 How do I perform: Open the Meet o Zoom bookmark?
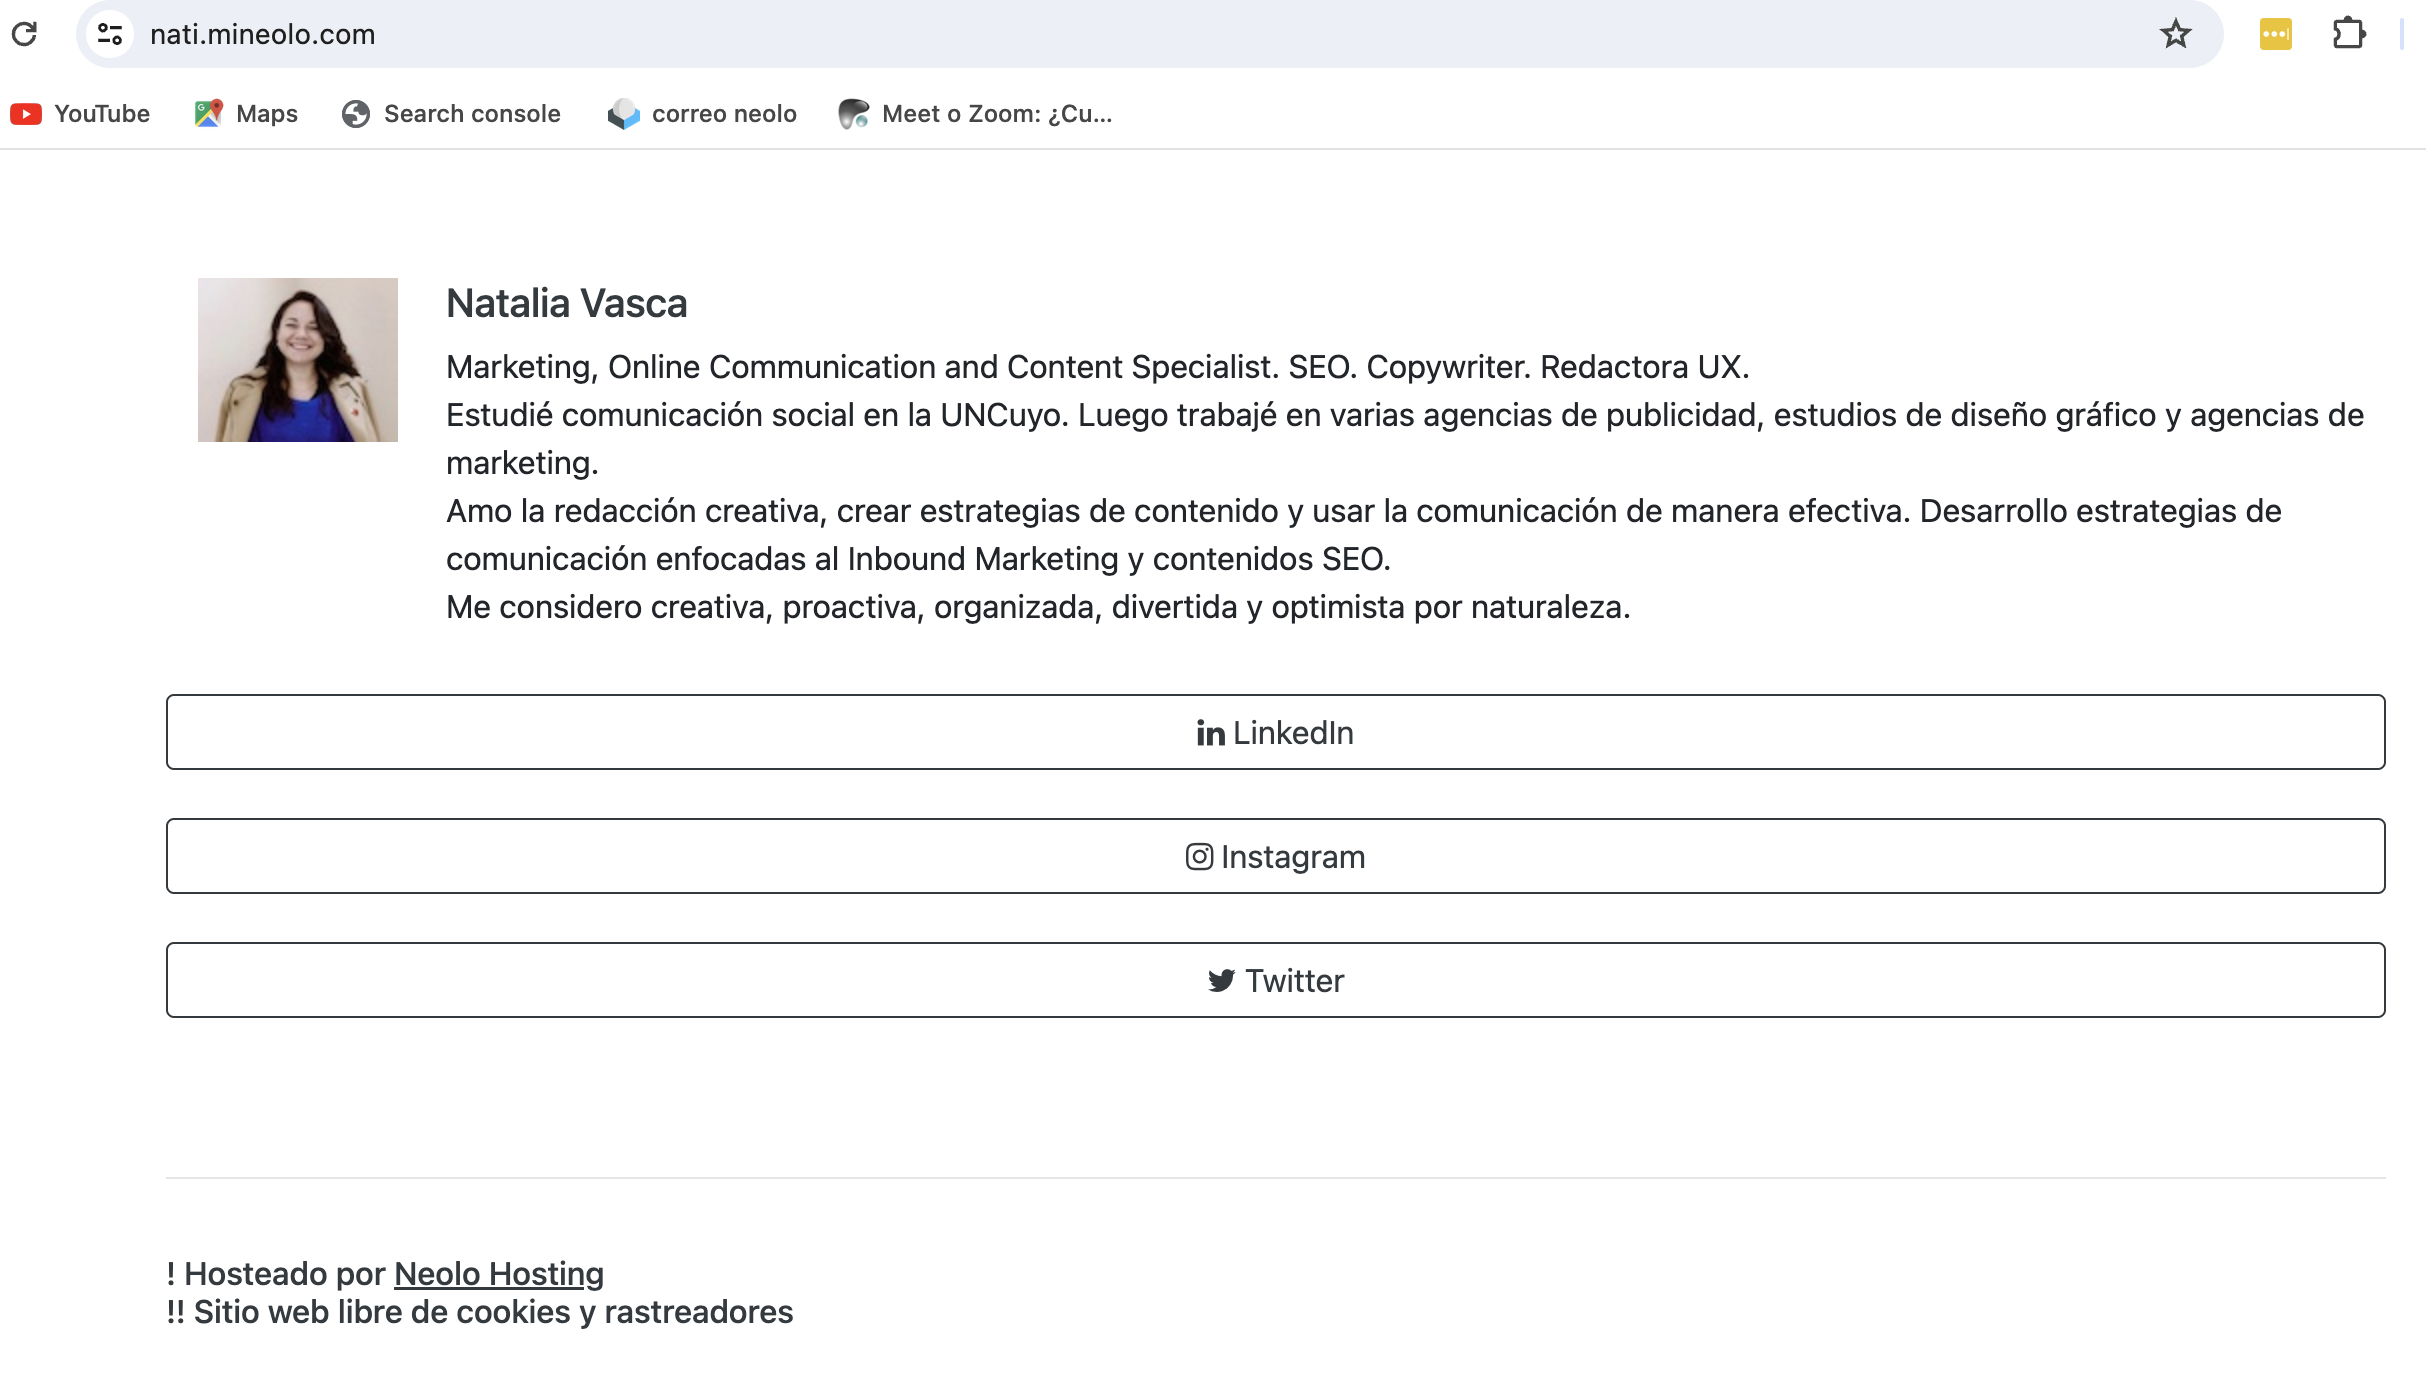975,114
